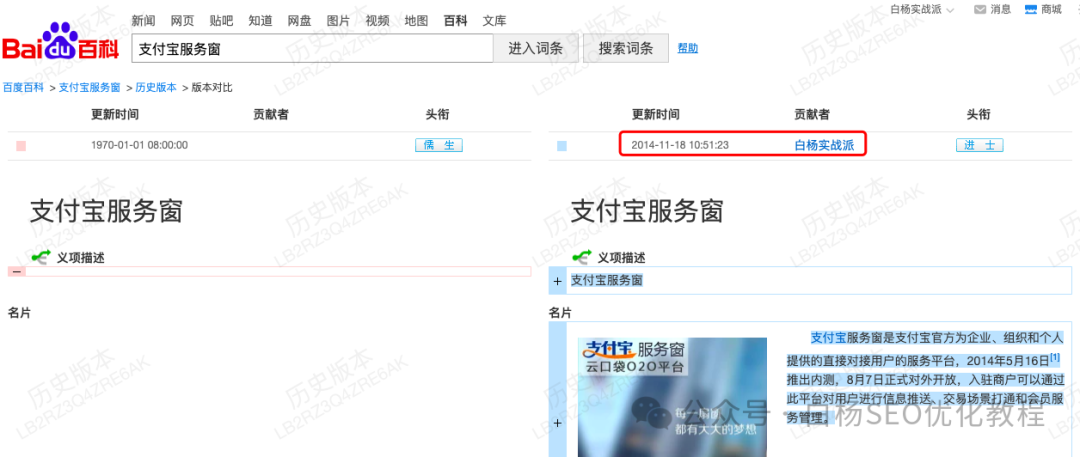
Task: Open the 网盘 navigation tab
Action: click(299, 21)
